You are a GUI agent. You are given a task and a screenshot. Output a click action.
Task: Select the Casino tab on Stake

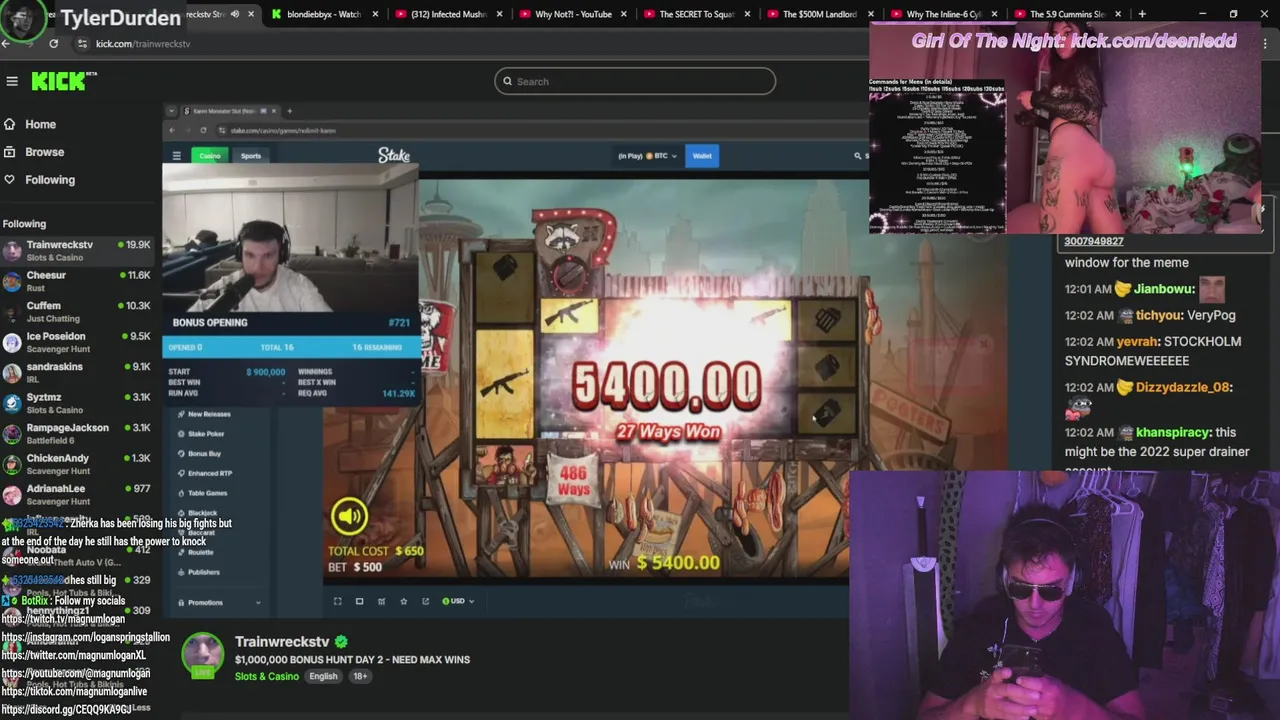pyautogui.click(x=209, y=156)
